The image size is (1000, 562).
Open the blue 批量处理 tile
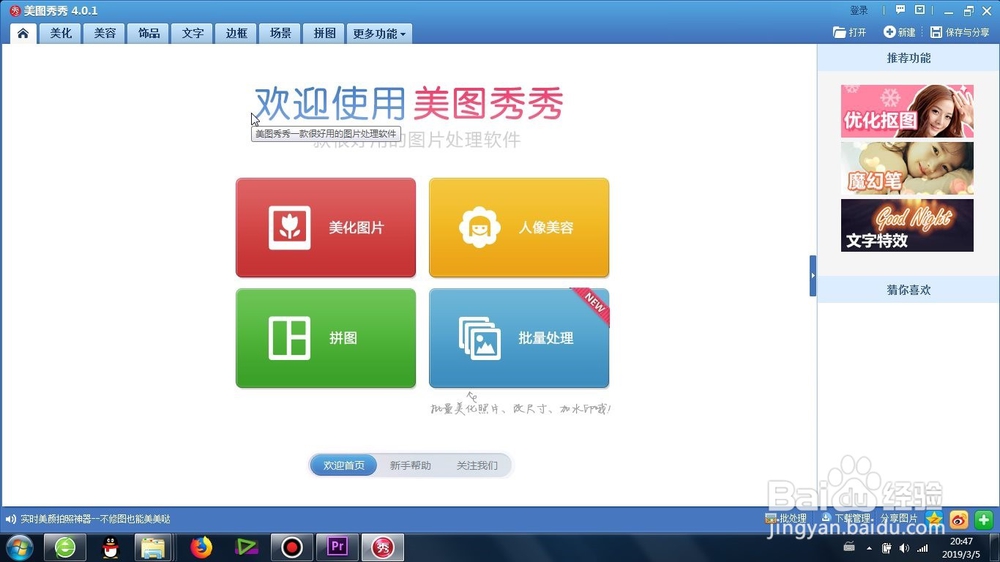tap(518, 338)
